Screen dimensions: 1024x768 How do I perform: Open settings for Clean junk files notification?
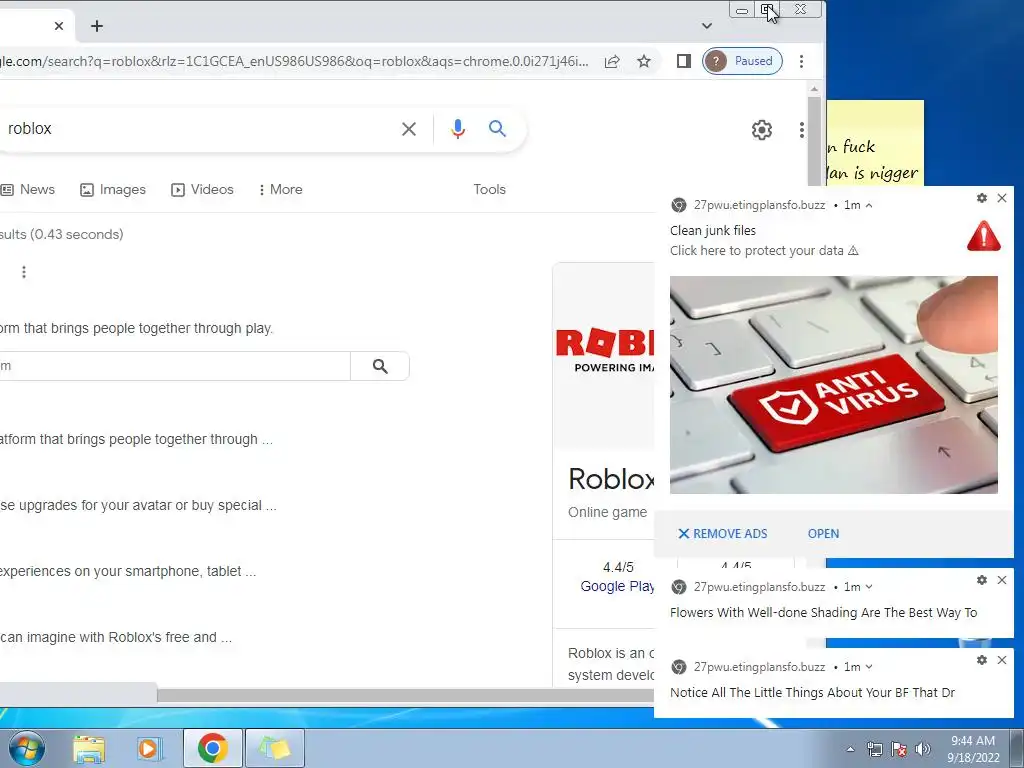click(x=982, y=198)
